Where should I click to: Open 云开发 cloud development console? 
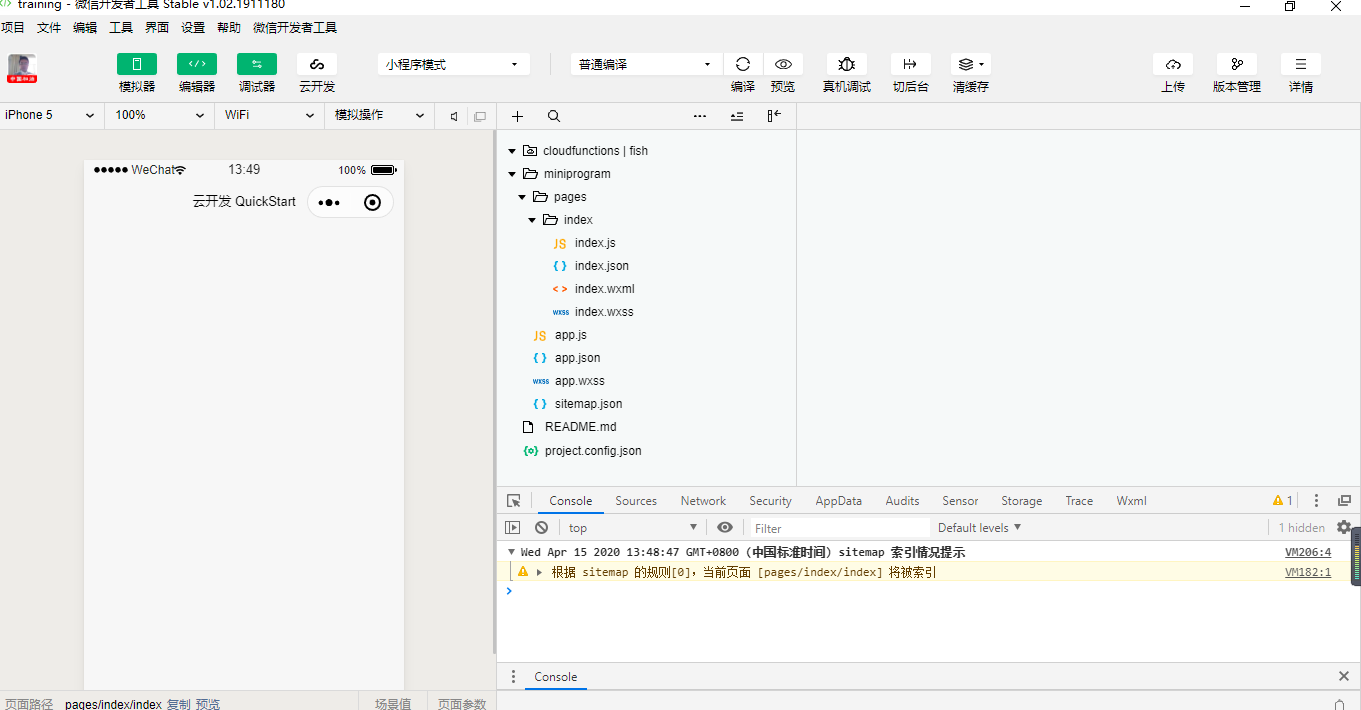point(317,64)
